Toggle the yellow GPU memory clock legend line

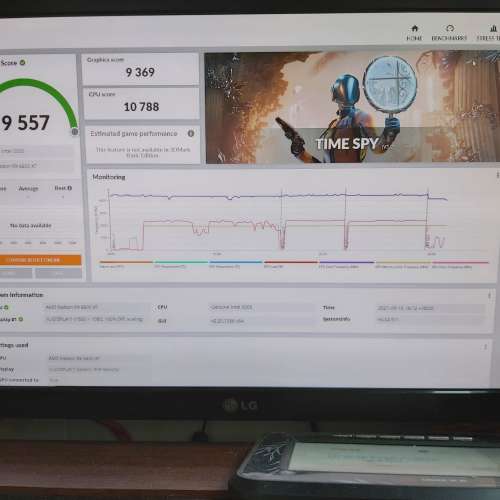[x=403, y=262]
